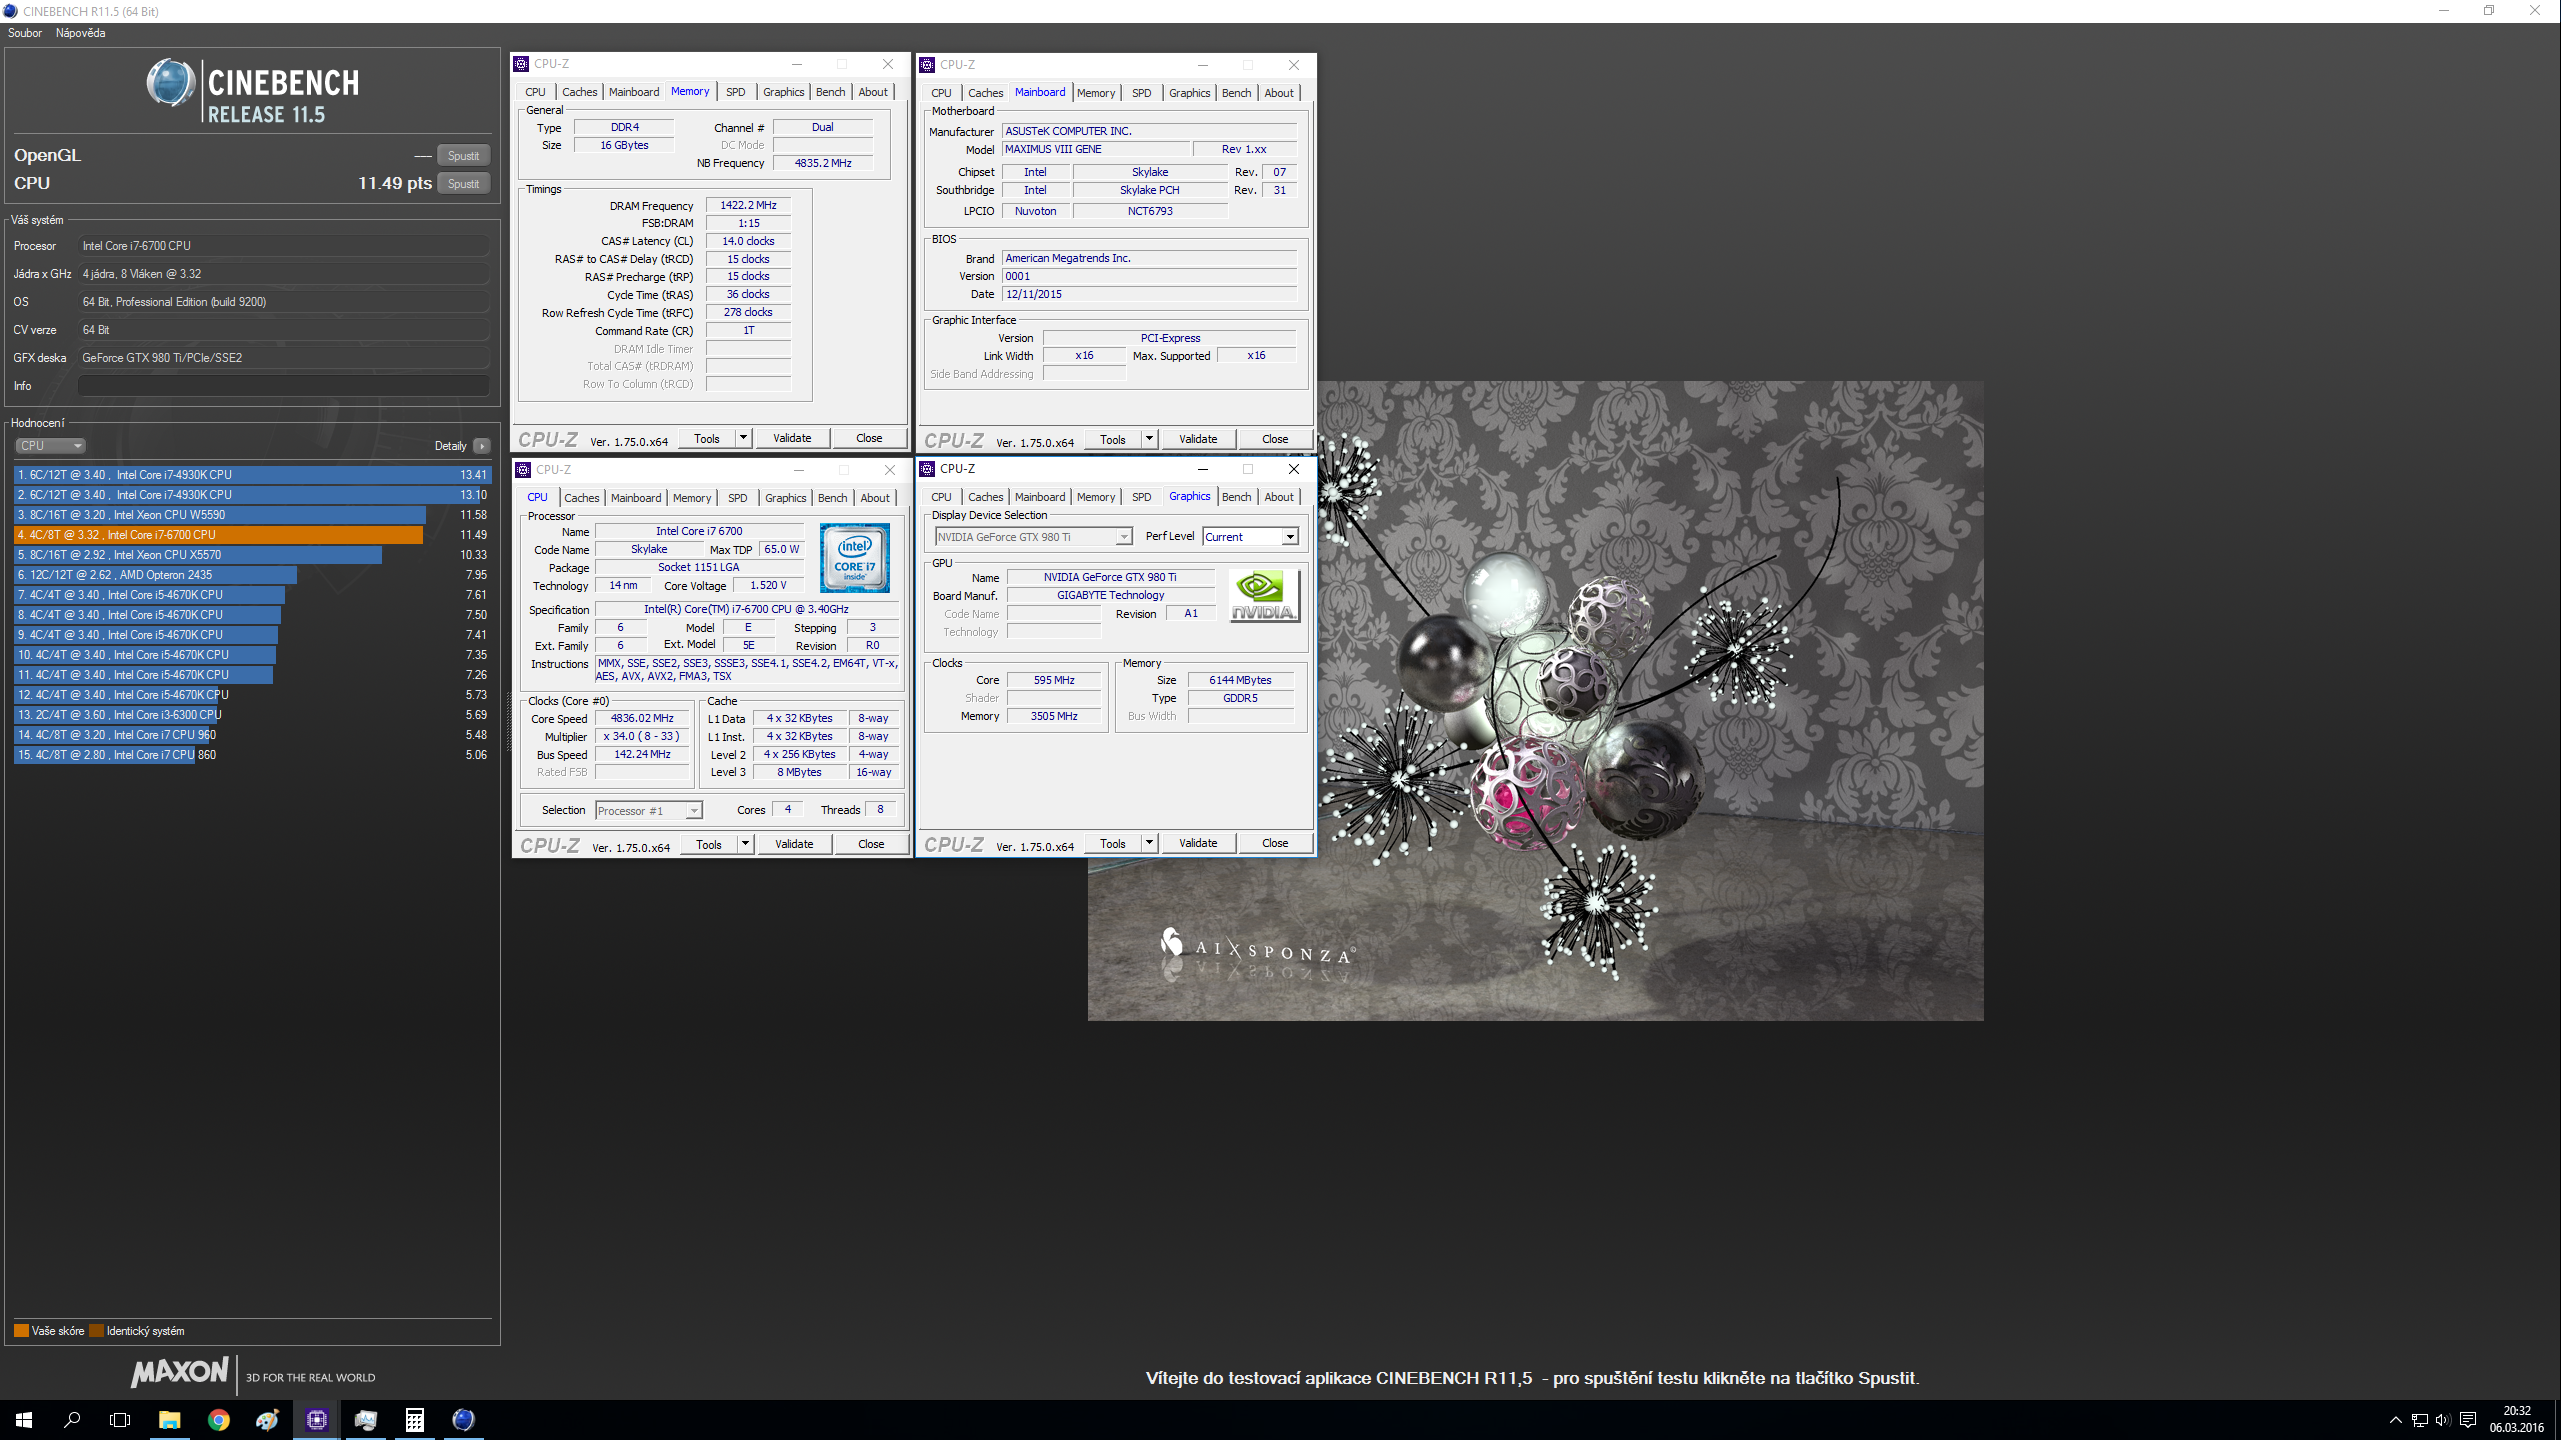Switch to Bench tab in CPU tab window
2561x1440 pixels.
click(x=832, y=498)
